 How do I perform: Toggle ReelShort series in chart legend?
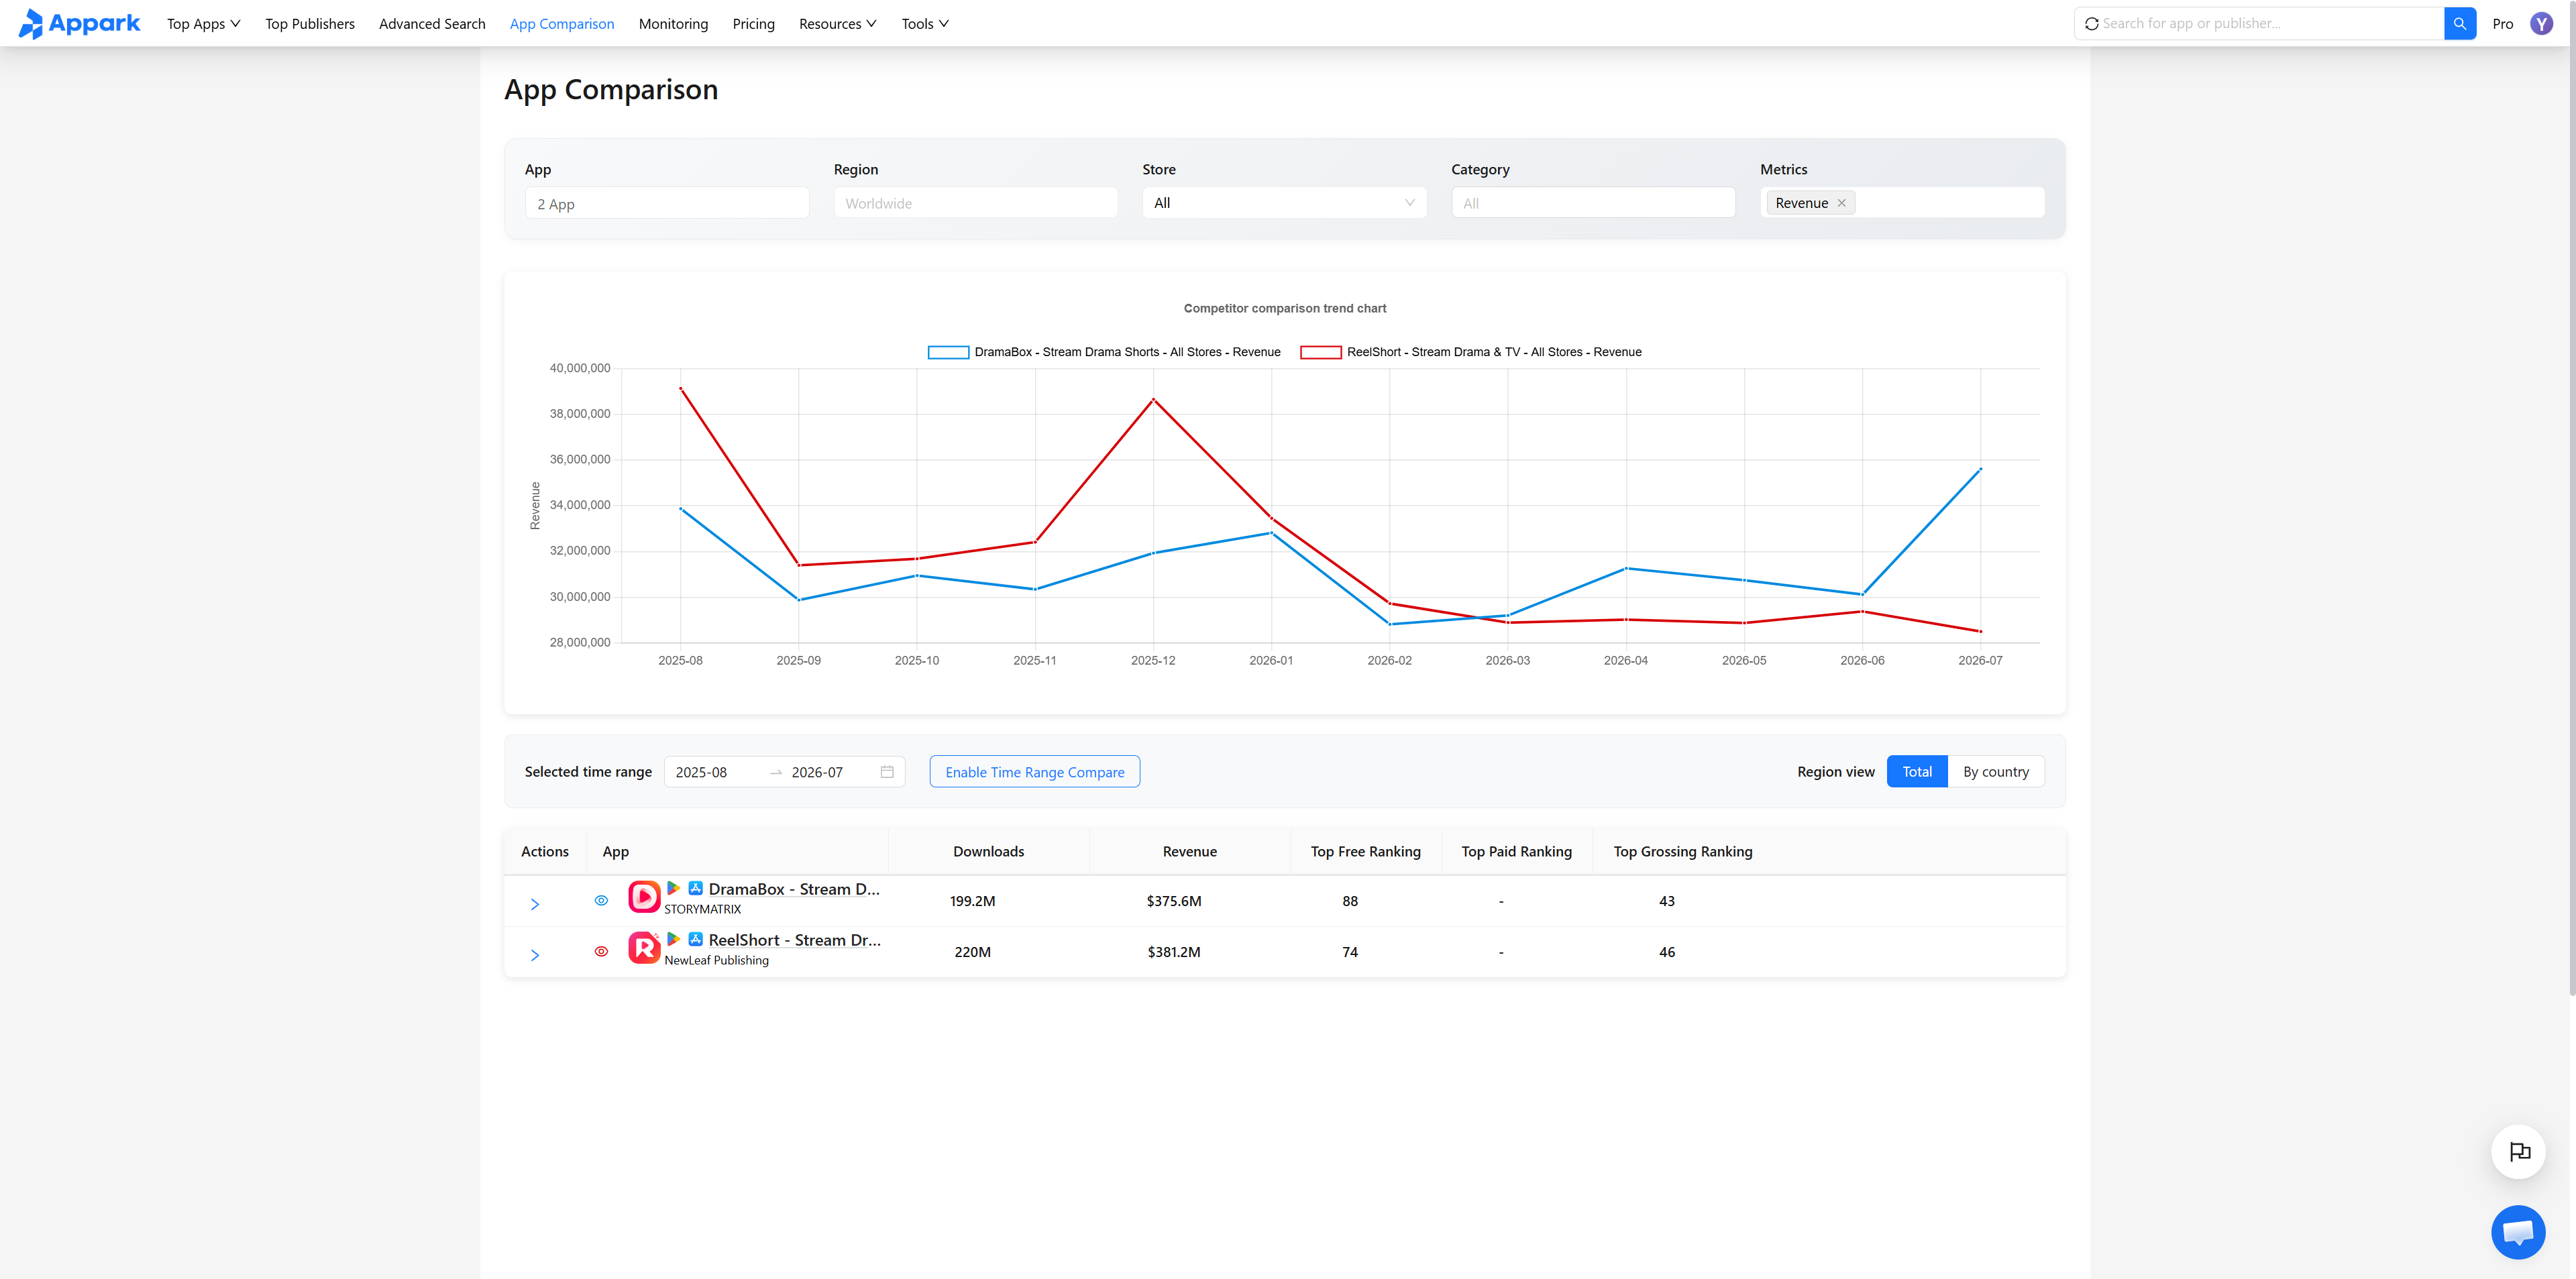pos(1471,352)
